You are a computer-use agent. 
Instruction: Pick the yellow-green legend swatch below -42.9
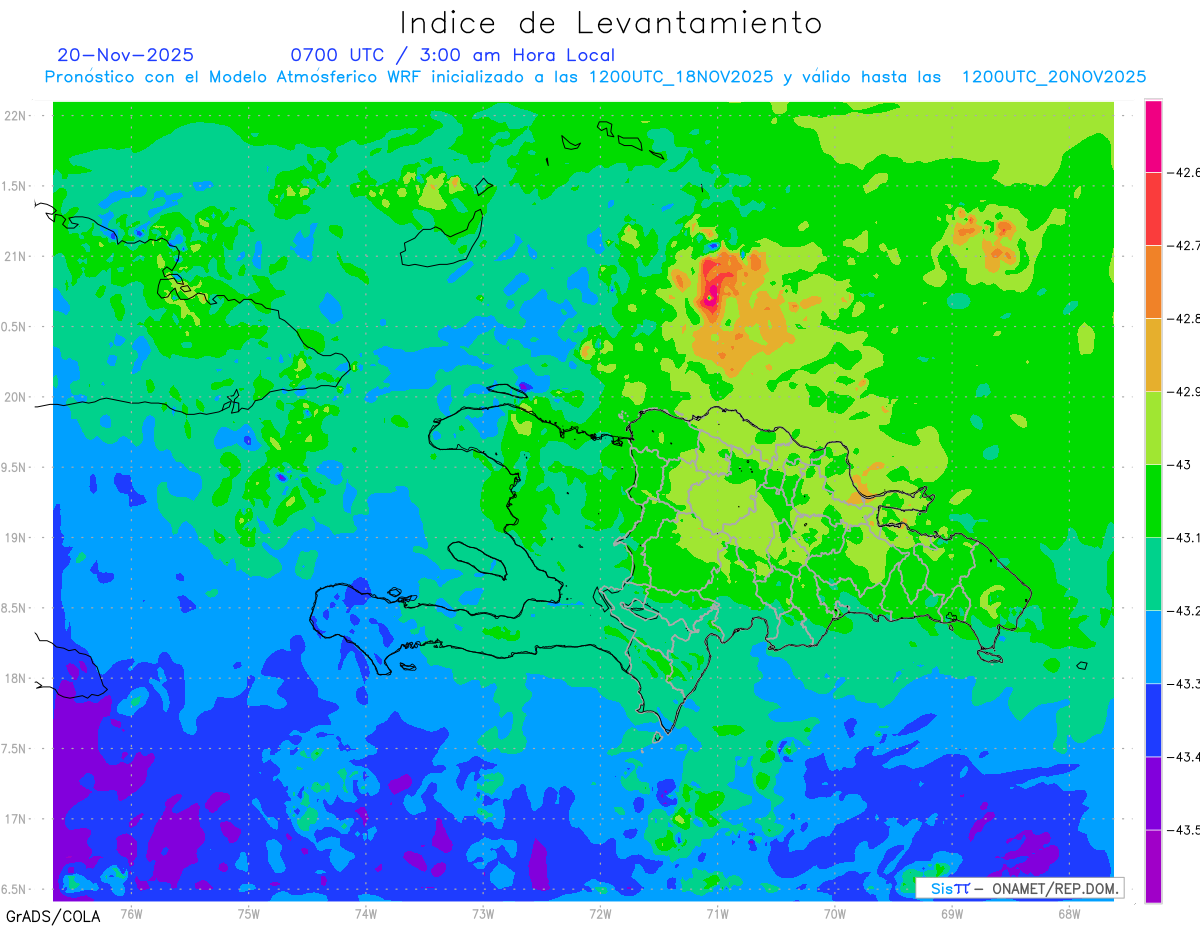click(x=1153, y=427)
